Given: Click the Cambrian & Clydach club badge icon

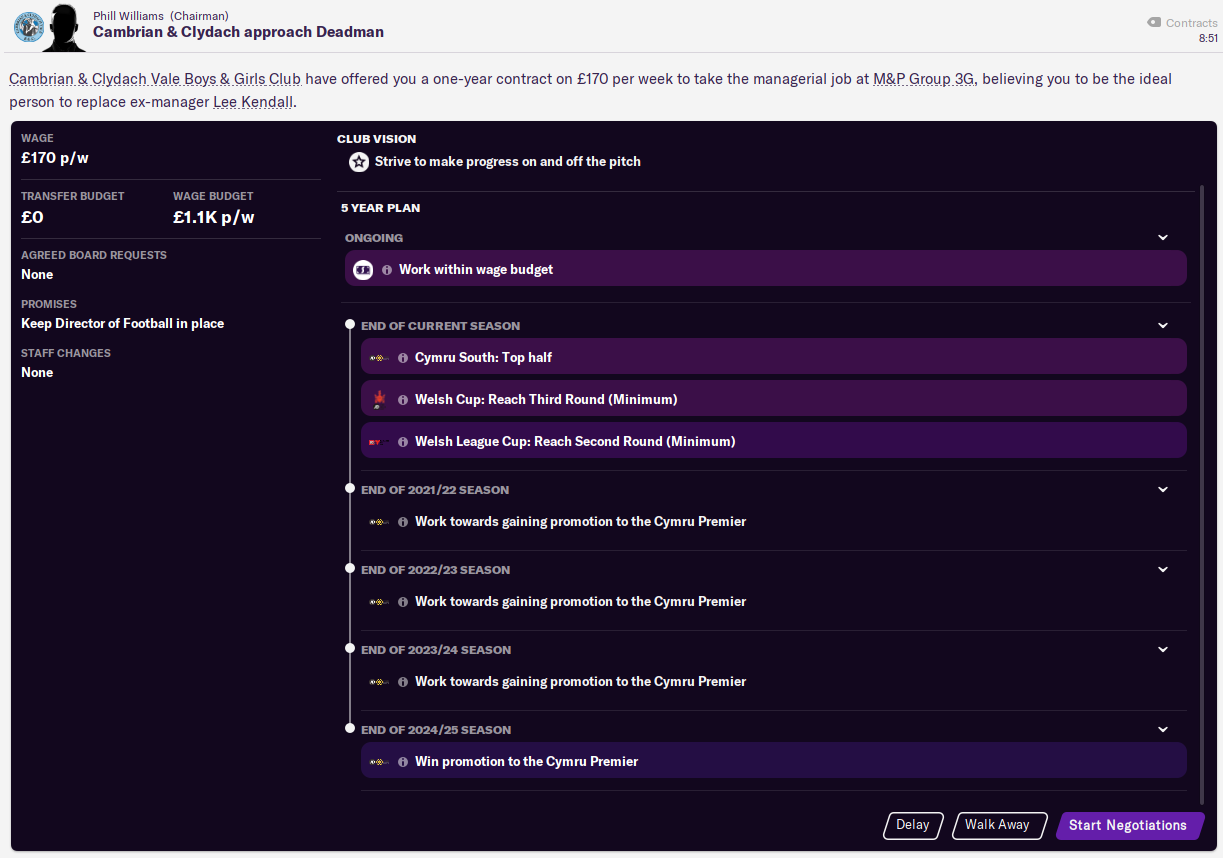Looking at the screenshot, I should (x=27, y=26).
